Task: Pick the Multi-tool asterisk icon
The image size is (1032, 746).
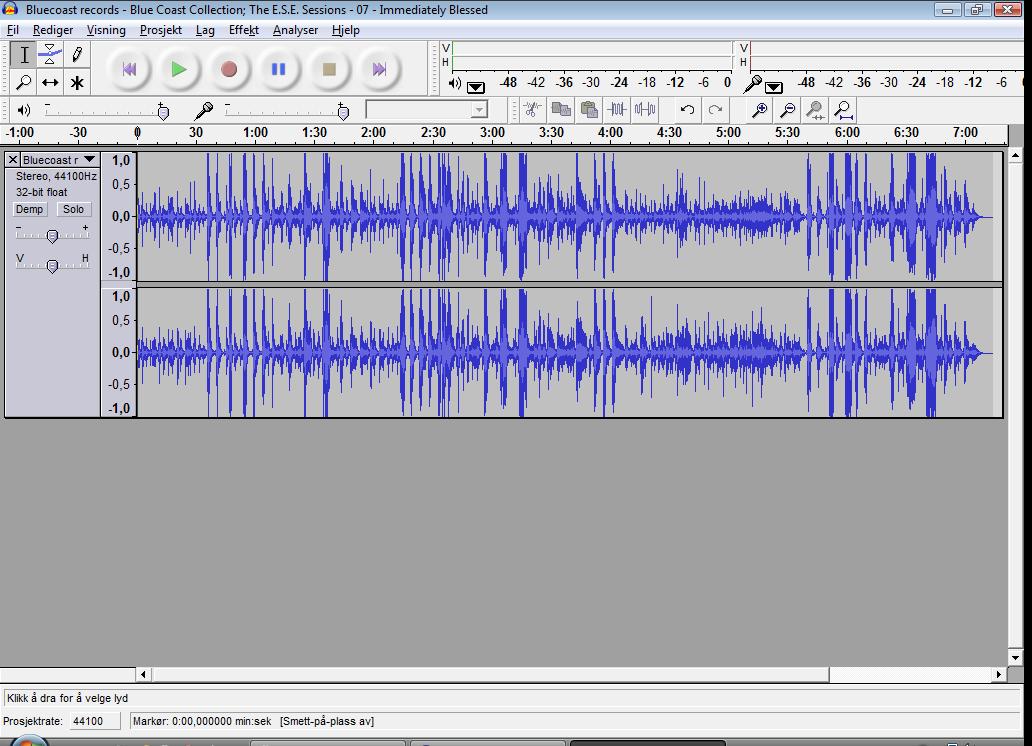Action: click(x=77, y=83)
